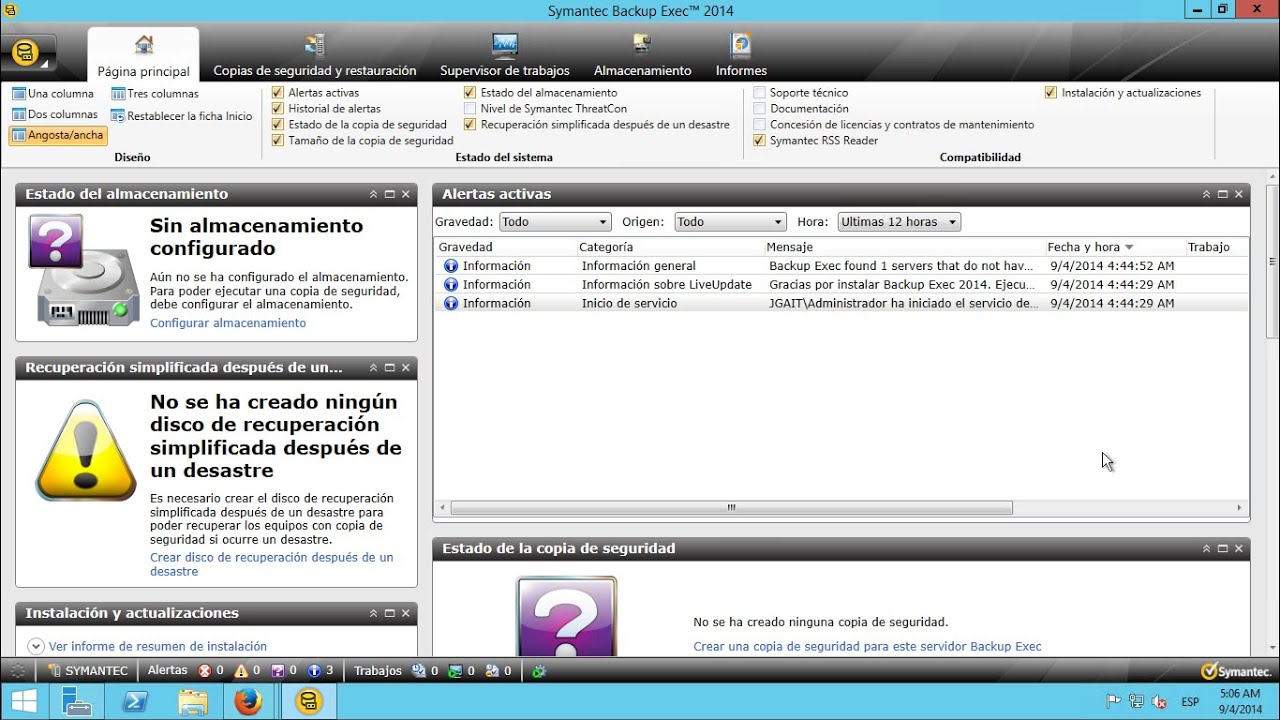Click the second Trabajos status icon
1280x720 pixels.
[455, 671]
